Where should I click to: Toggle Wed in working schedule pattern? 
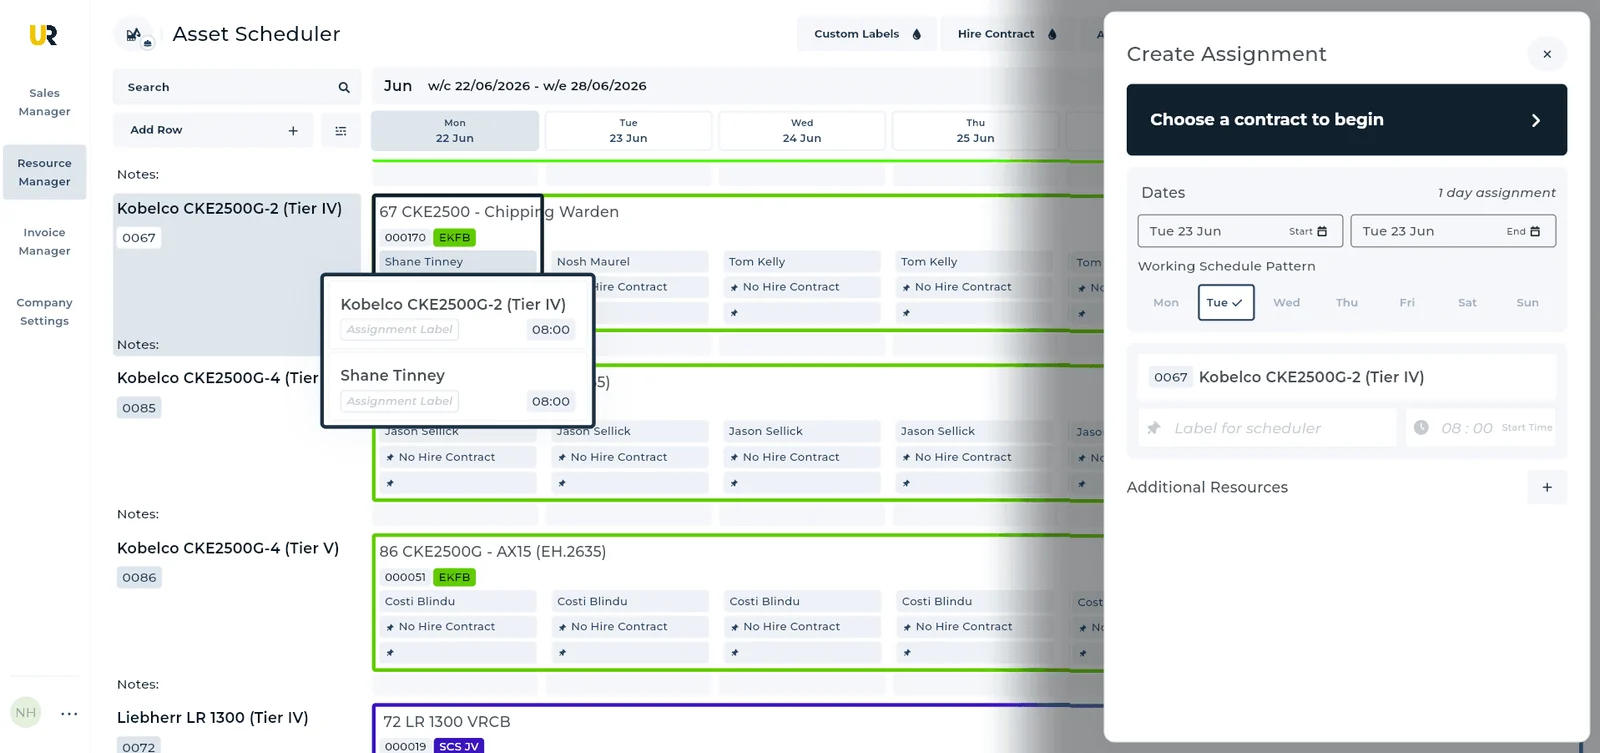pyautogui.click(x=1287, y=303)
